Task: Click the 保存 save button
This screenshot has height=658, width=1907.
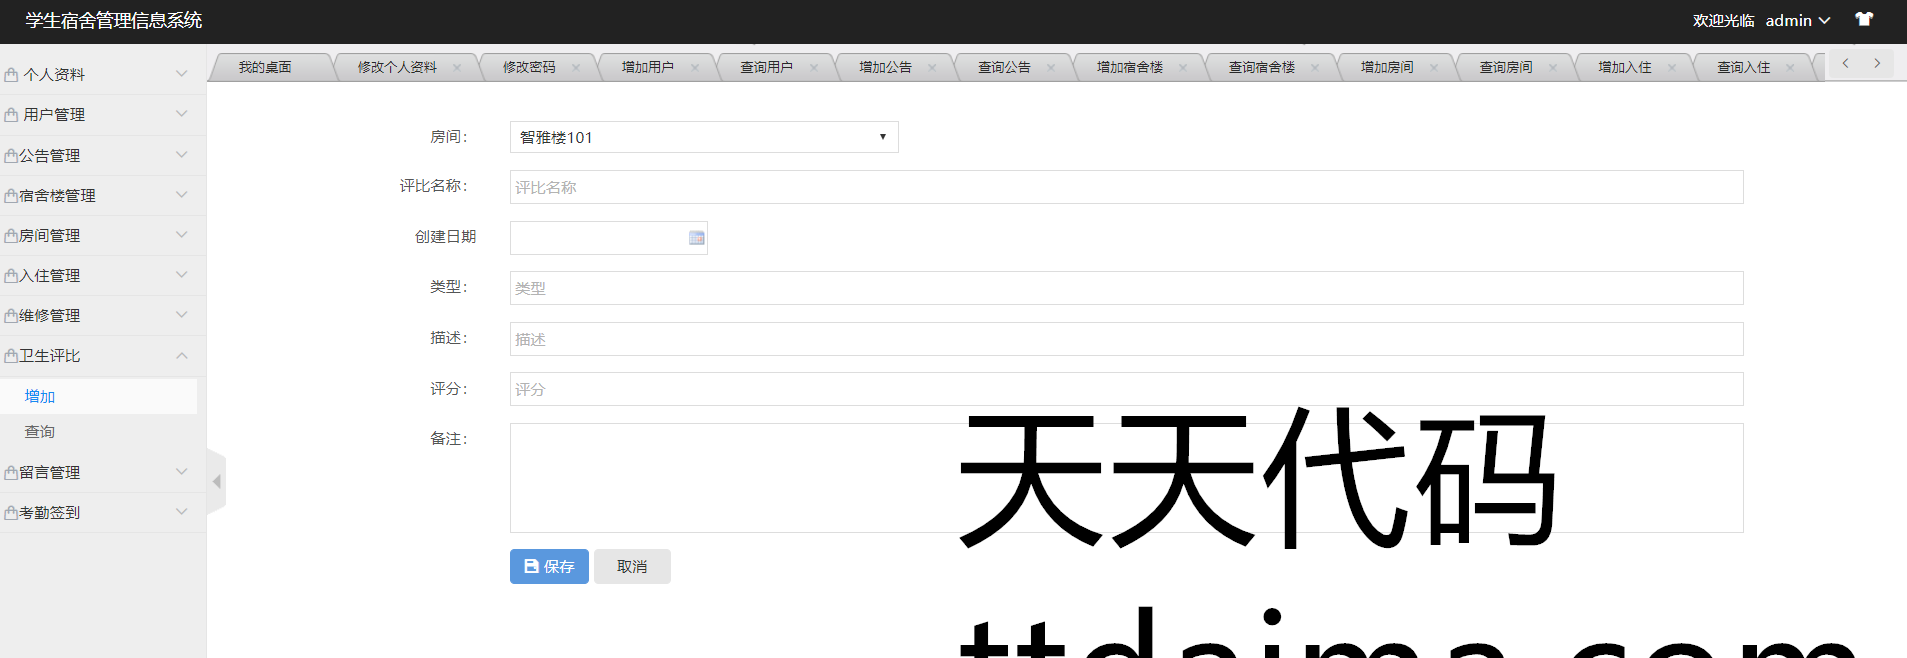Action: coord(549,567)
